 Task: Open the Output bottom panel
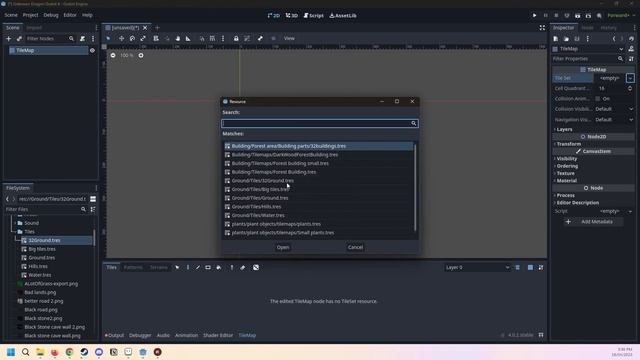tap(114, 335)
